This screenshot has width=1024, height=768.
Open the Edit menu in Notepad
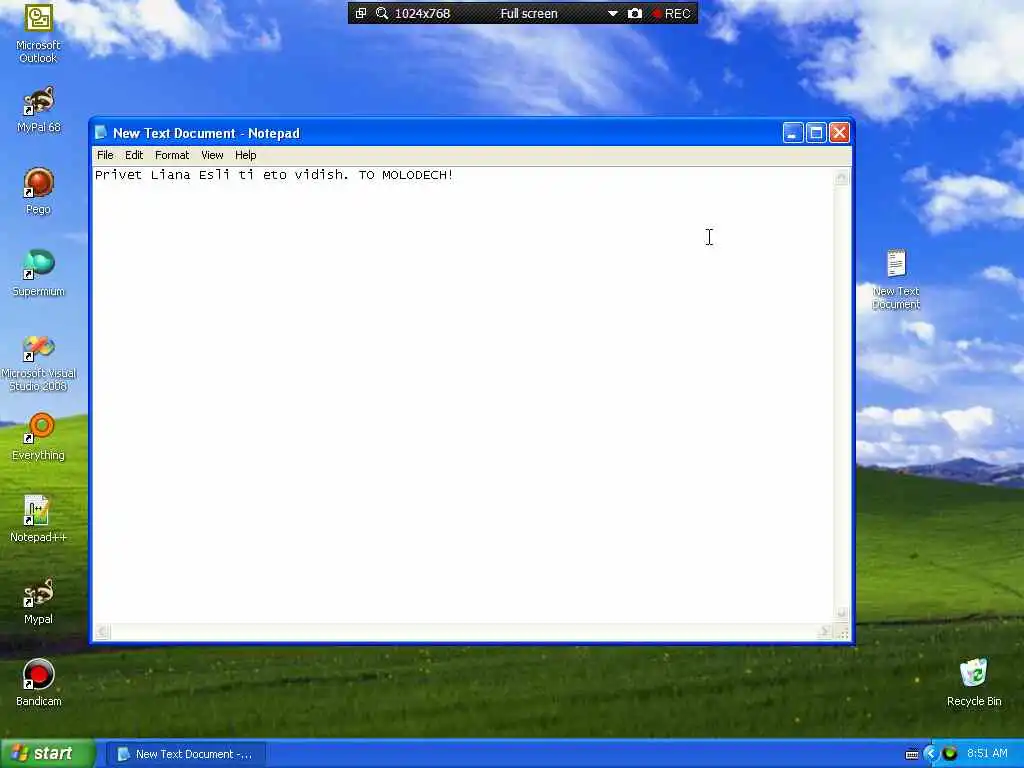click(x=134, y=155)
